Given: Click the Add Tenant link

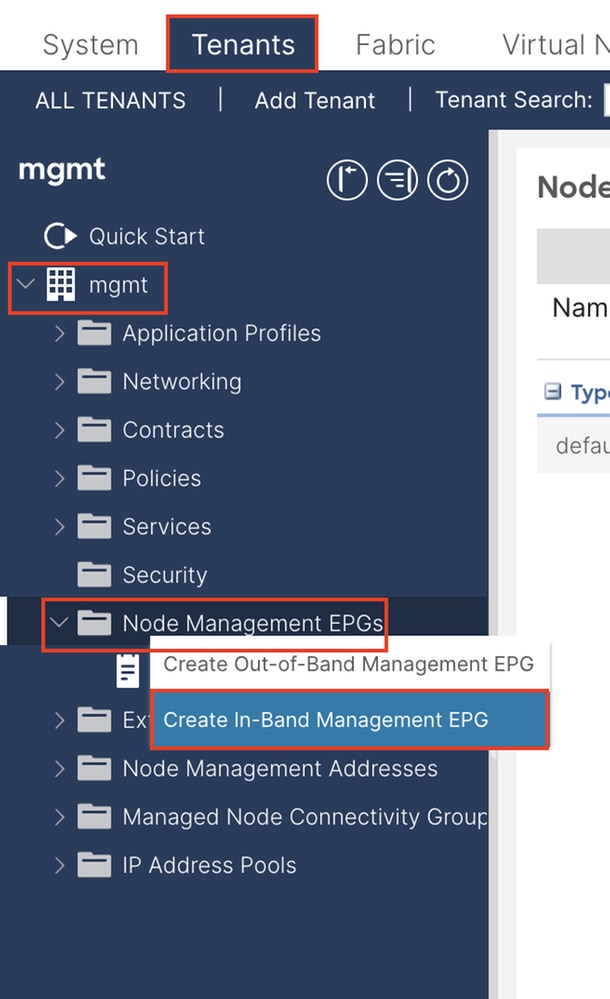Looking at the screenshot, I should [x=315, y=100].
